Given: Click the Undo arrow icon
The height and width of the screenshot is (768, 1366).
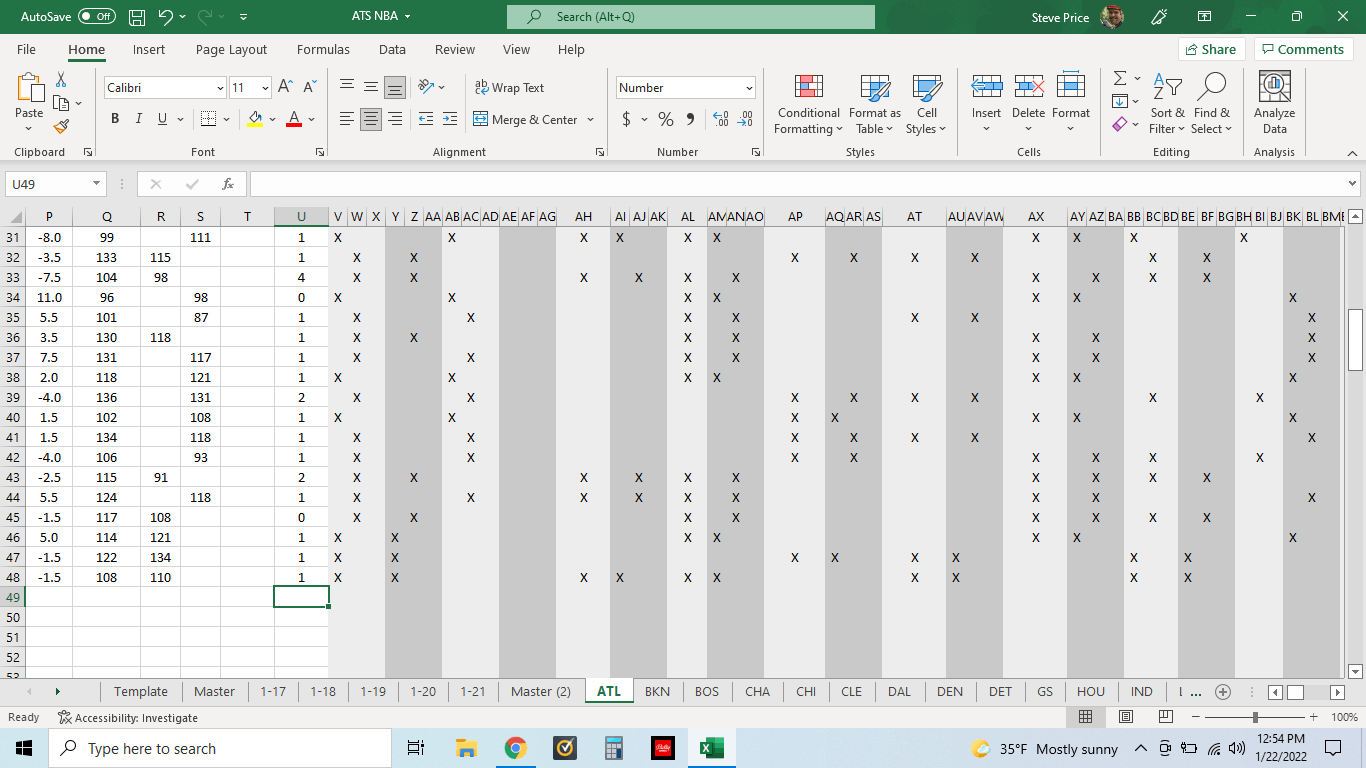Looking at the screenshot, I should point(166,17).
